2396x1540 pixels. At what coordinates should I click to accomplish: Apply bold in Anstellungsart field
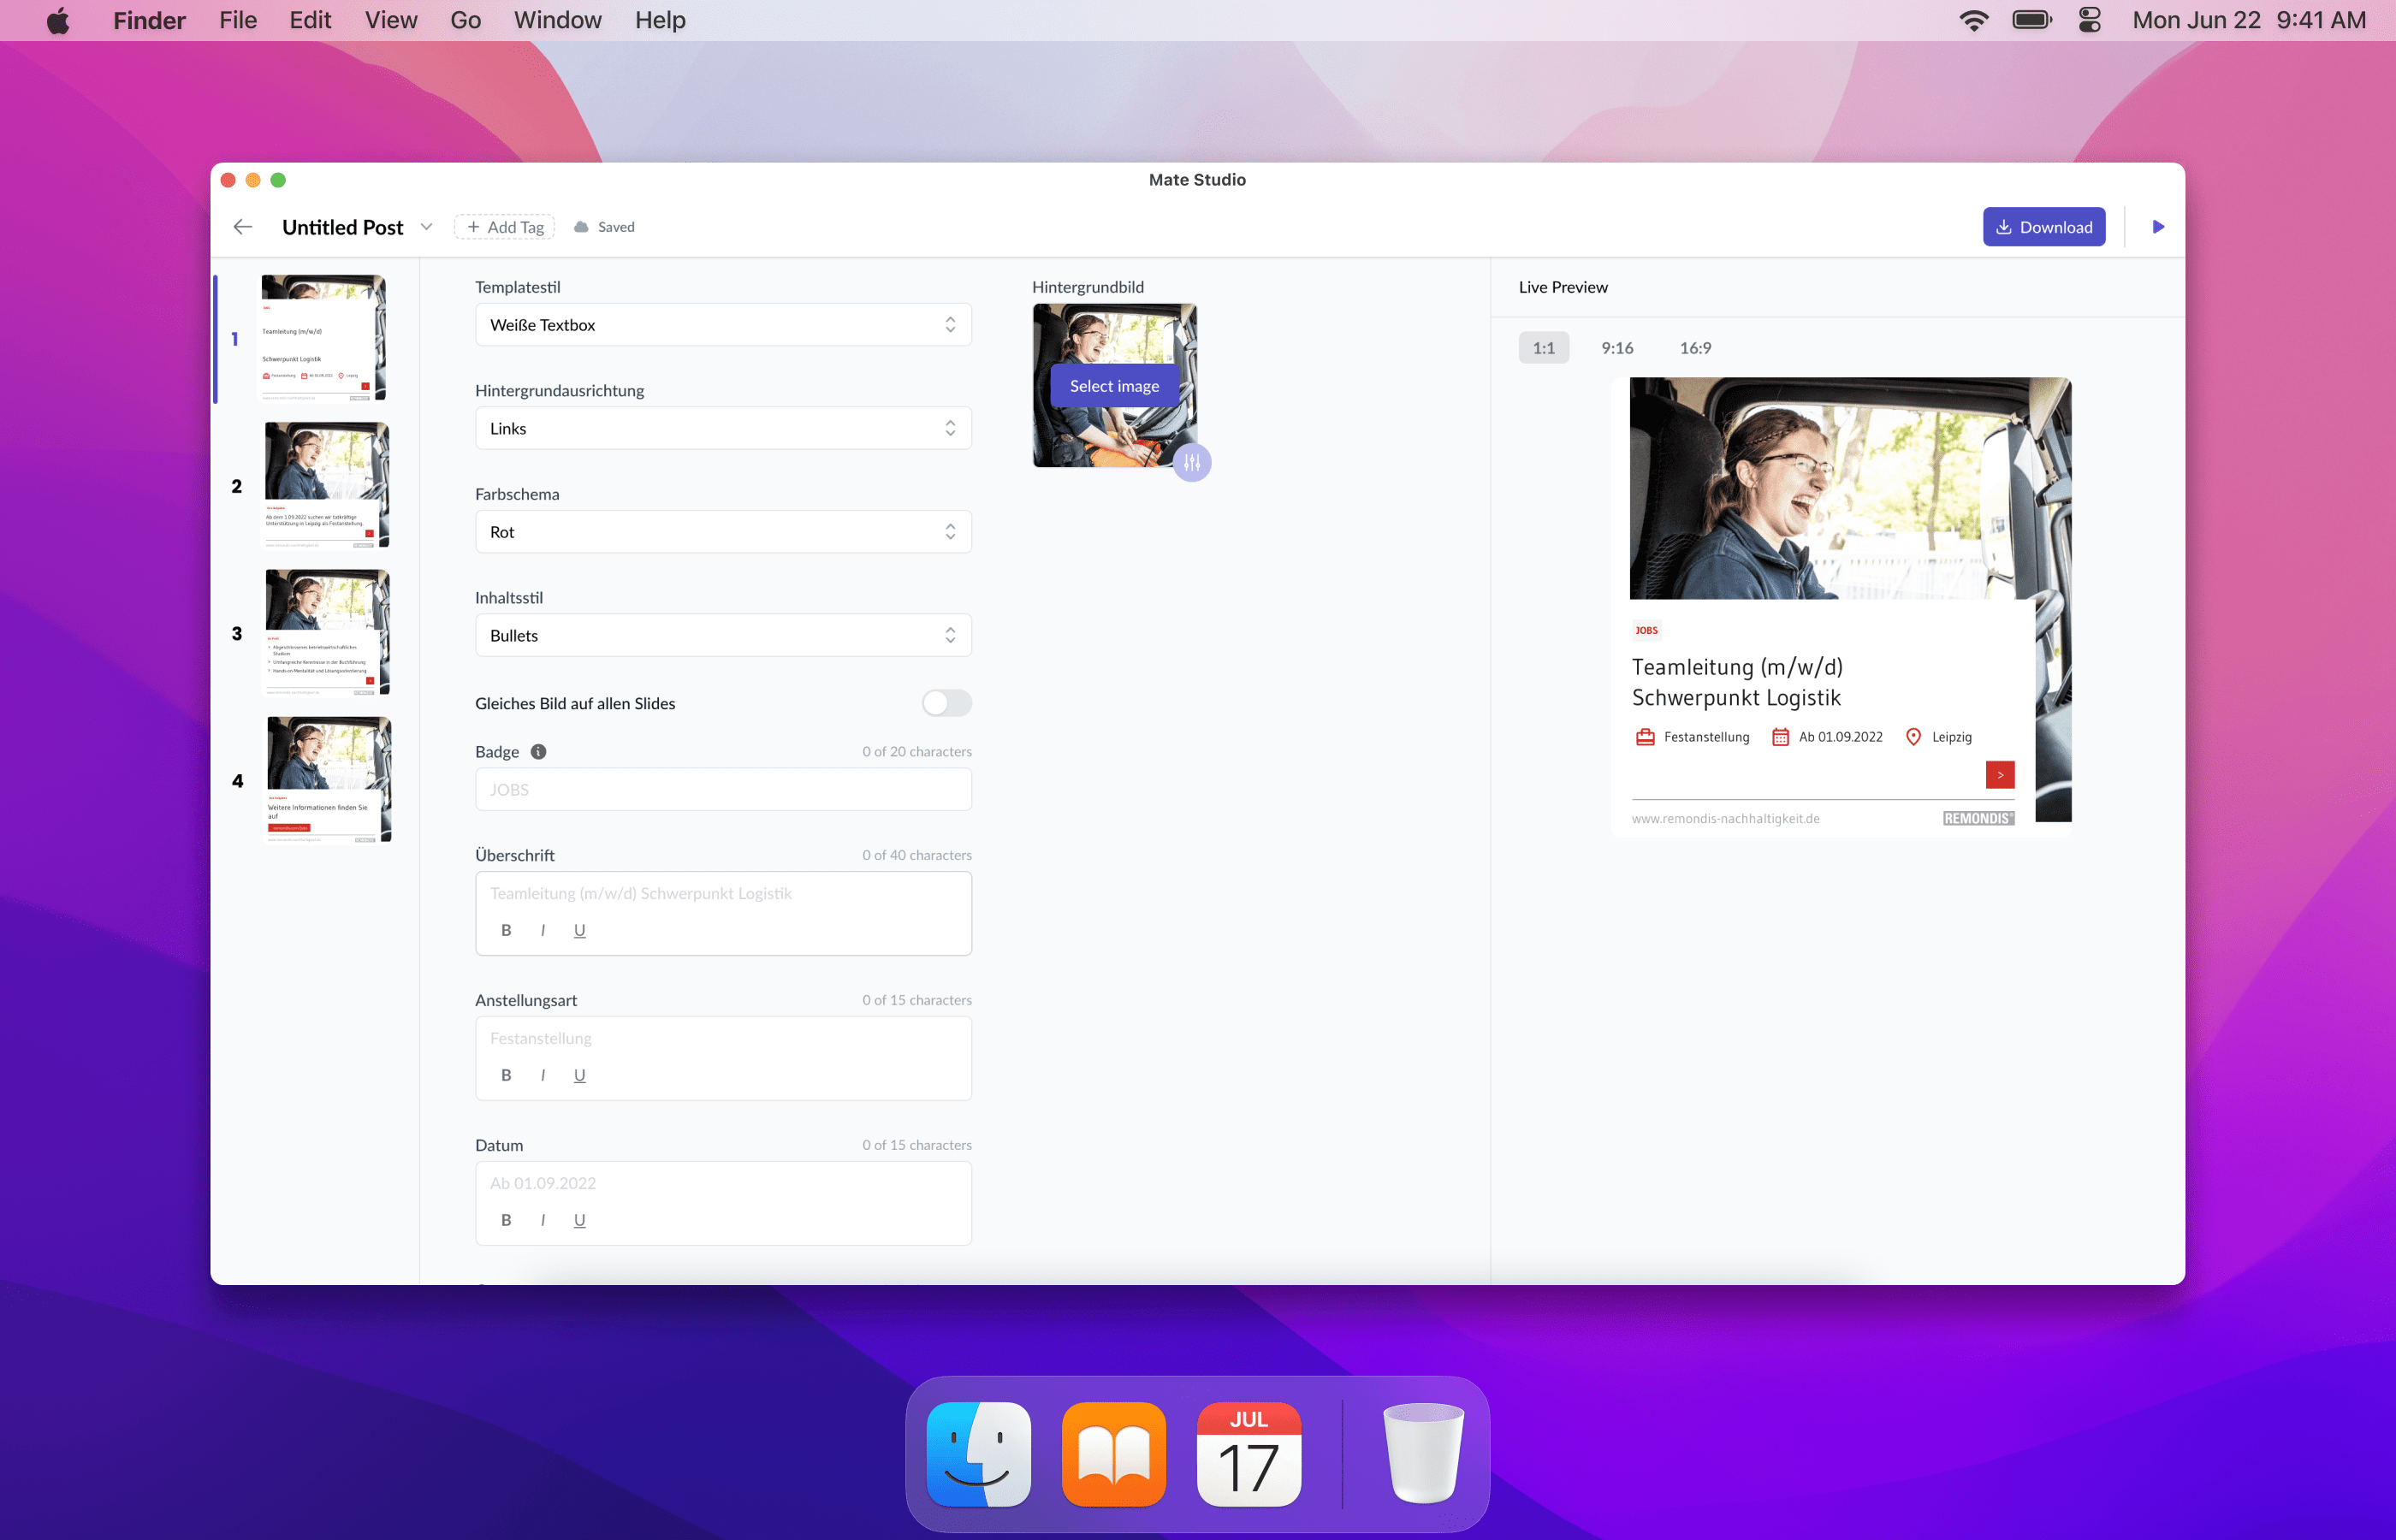tap(506, 1075)
